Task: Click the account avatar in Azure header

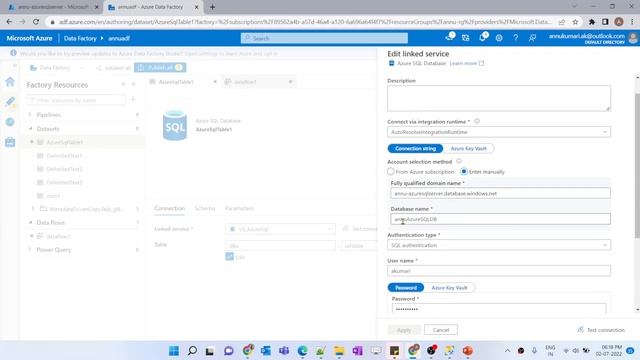Action: (633, 38)
